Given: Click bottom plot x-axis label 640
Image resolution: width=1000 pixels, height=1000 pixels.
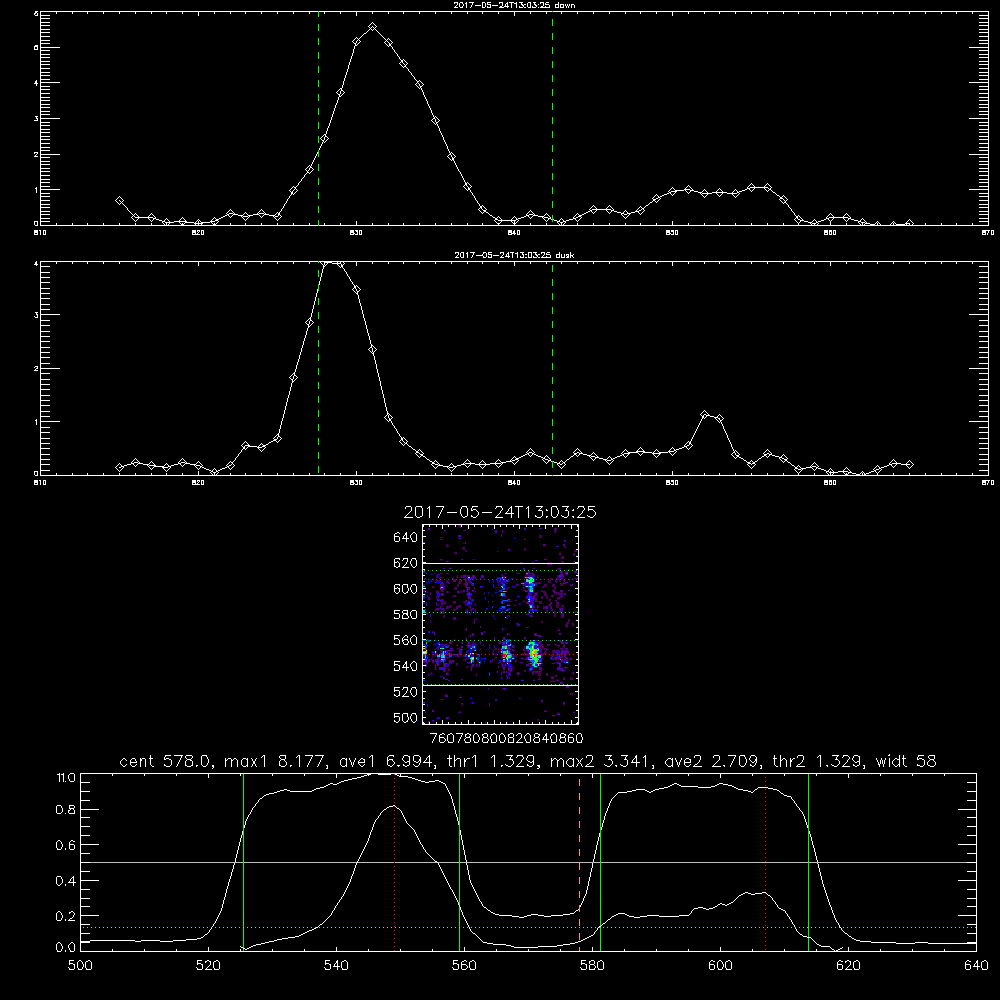Looking at the screenshot, I should tap(976, 966).
